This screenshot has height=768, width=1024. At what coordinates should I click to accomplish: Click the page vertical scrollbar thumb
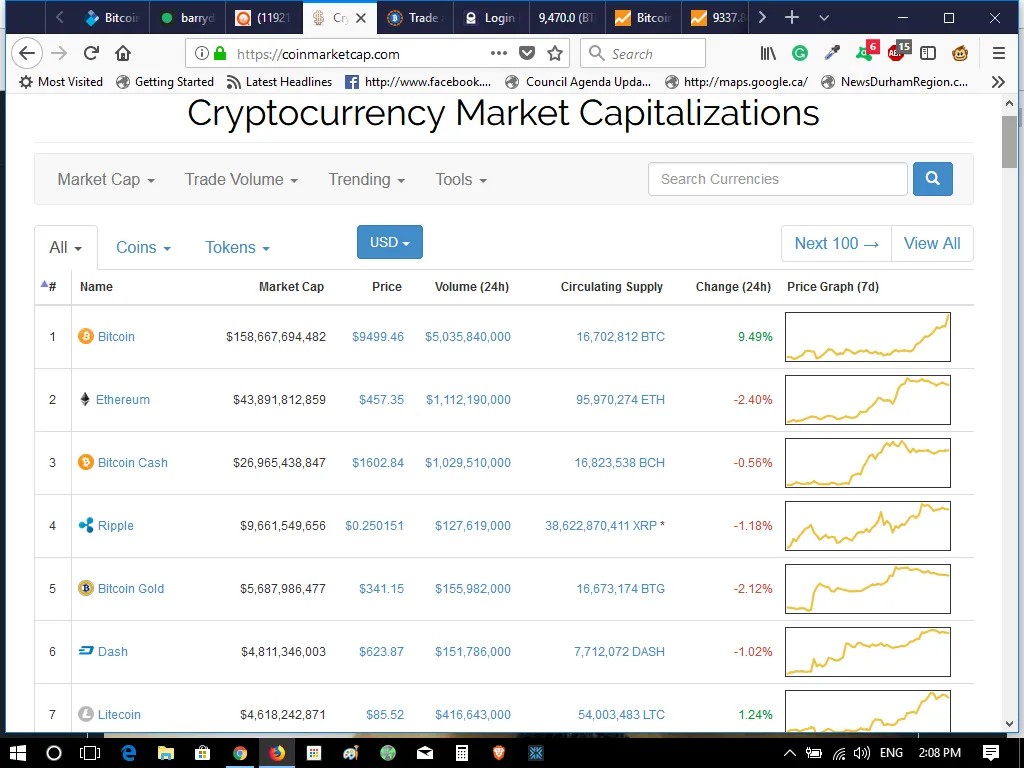tap(1009, 143)
